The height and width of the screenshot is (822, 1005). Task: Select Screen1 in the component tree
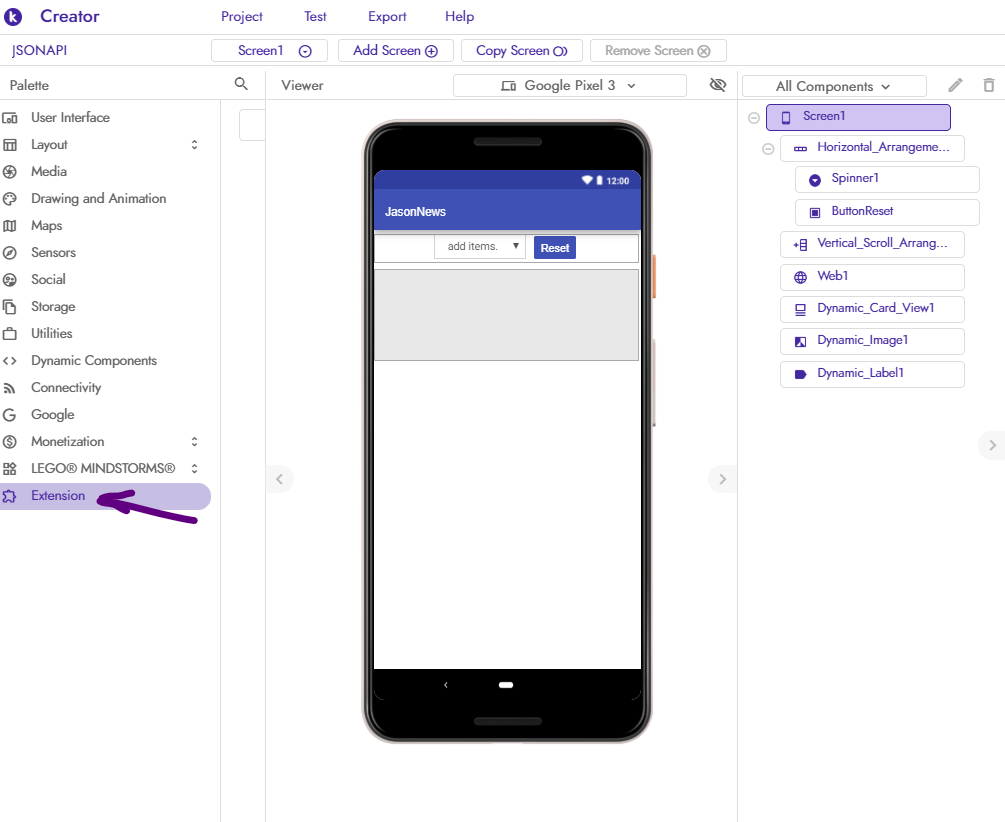858,117
